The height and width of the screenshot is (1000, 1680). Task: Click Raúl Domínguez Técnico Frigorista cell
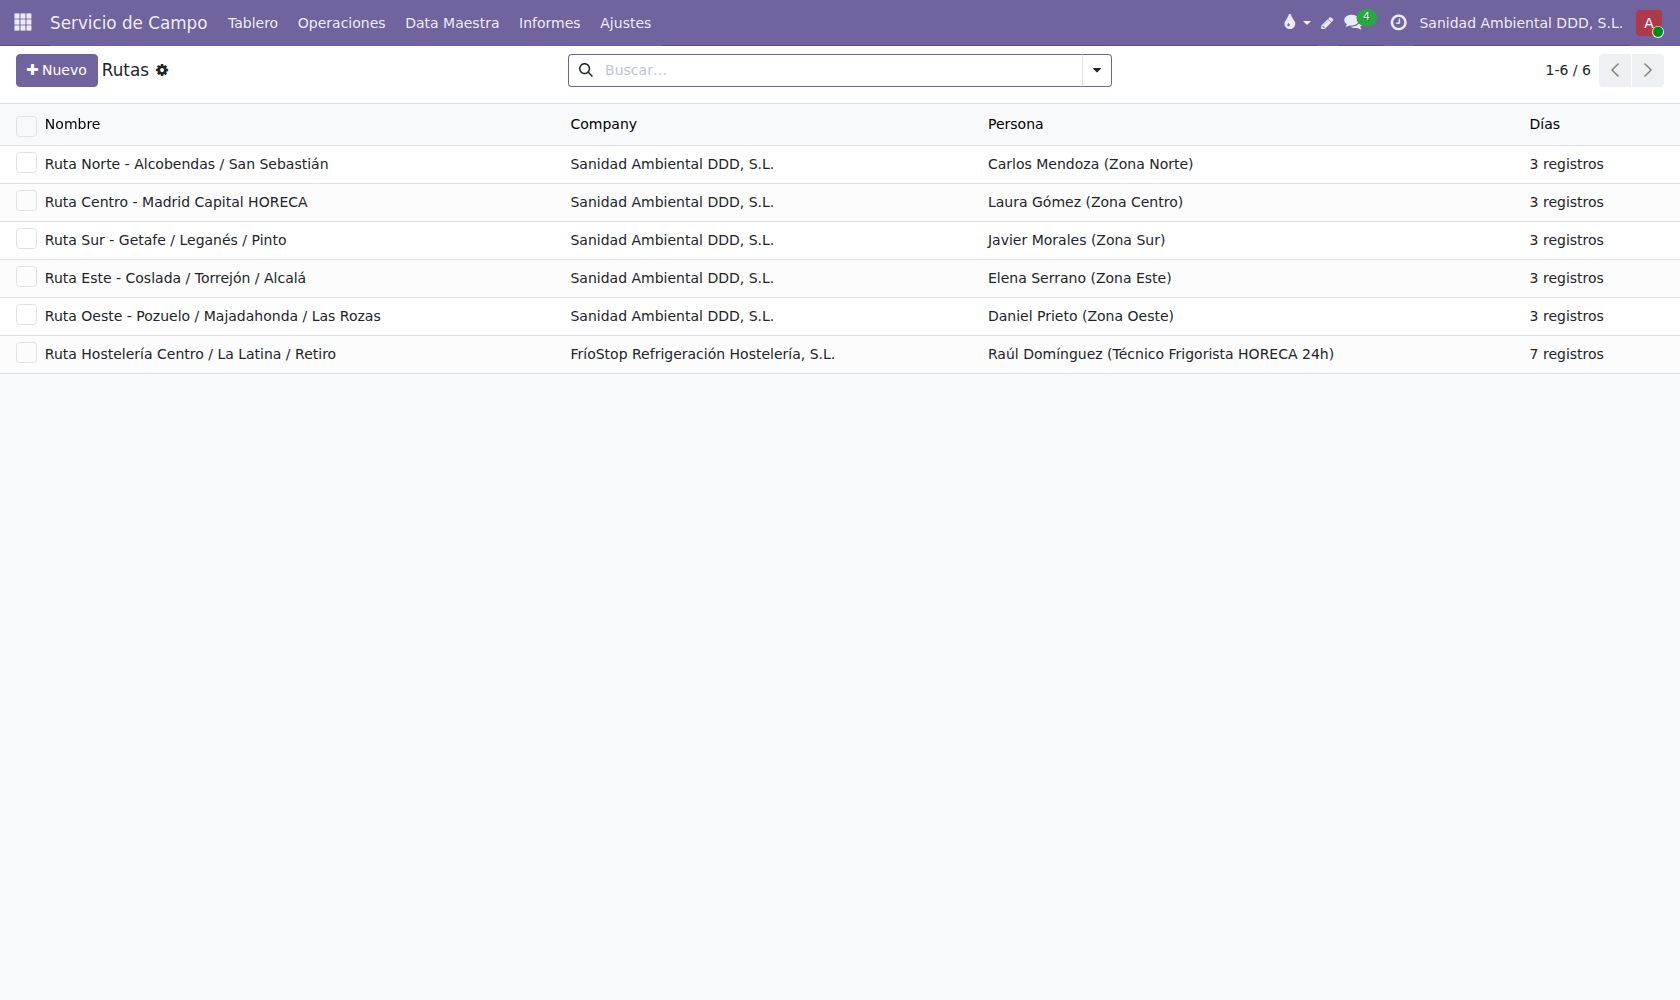1160,354
